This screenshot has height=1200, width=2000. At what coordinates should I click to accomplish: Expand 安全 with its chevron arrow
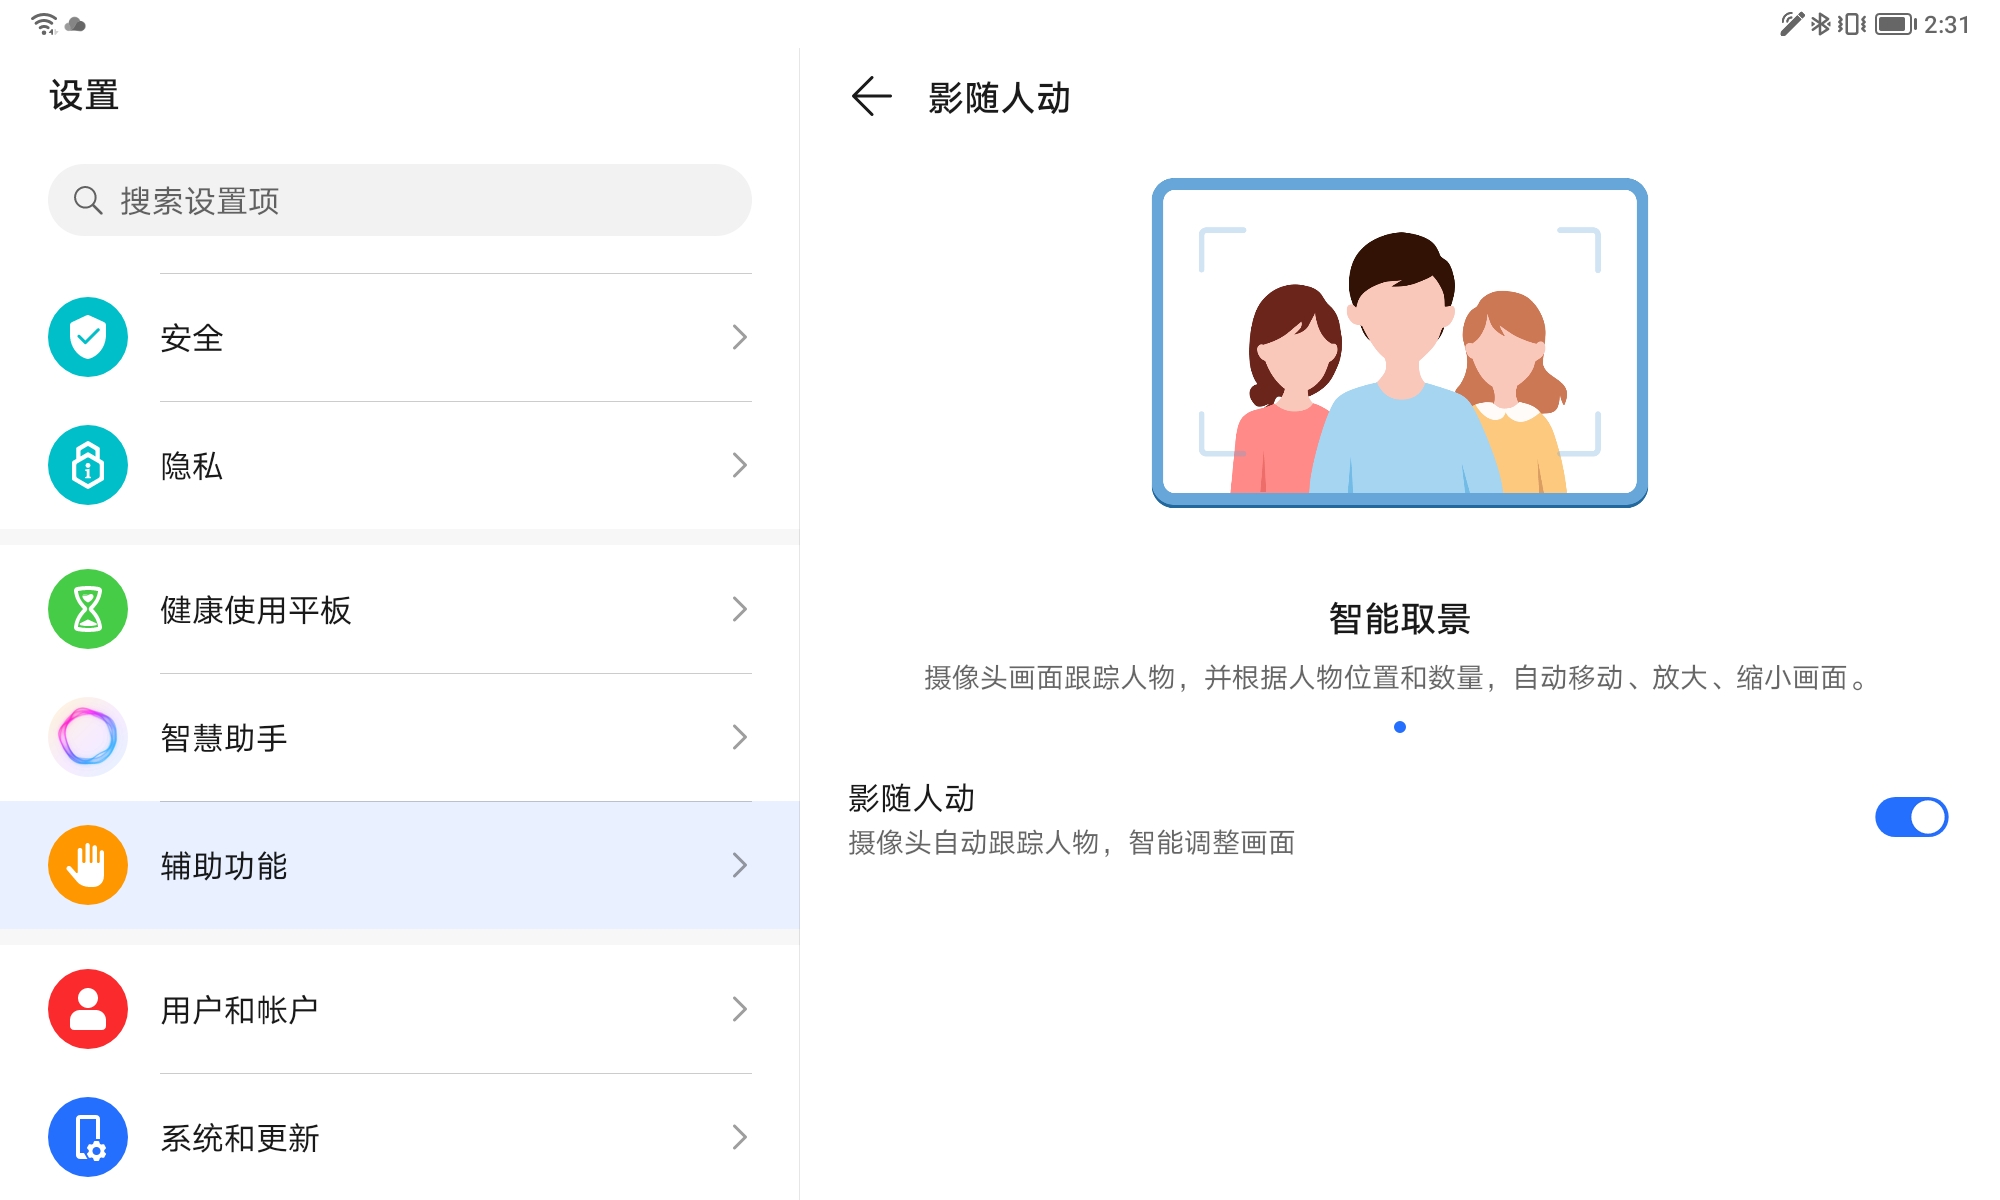tap(739, 337)
